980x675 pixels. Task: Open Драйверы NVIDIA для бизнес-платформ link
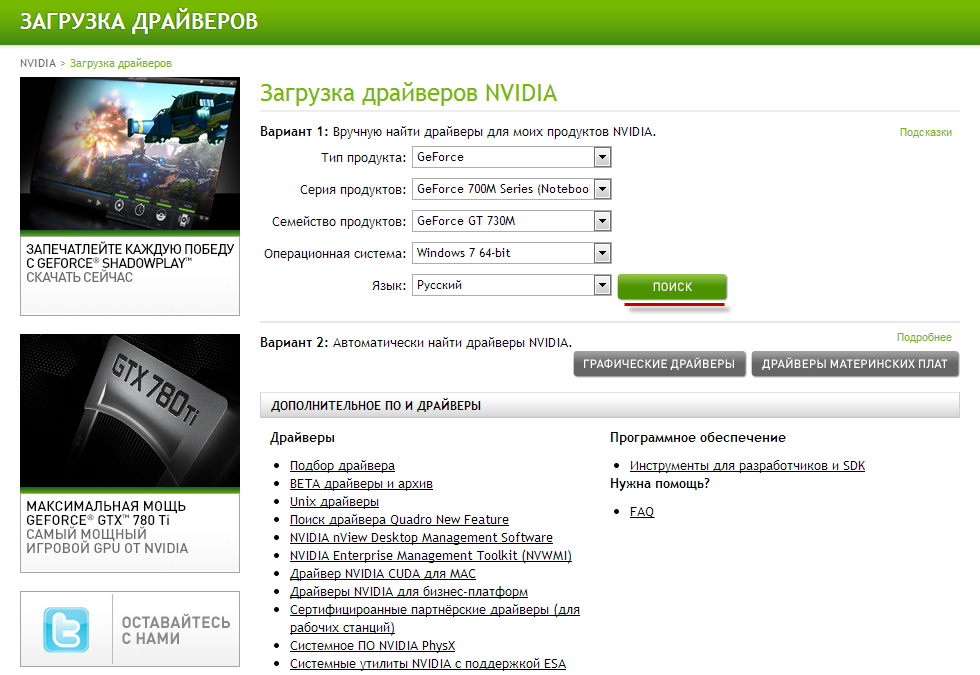pyautogui.click(x=409, y=592)
